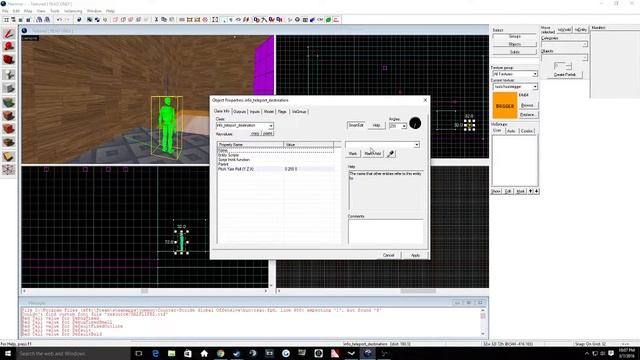
Task: Expand the property value combo box
Action: [x=416, y=144]
